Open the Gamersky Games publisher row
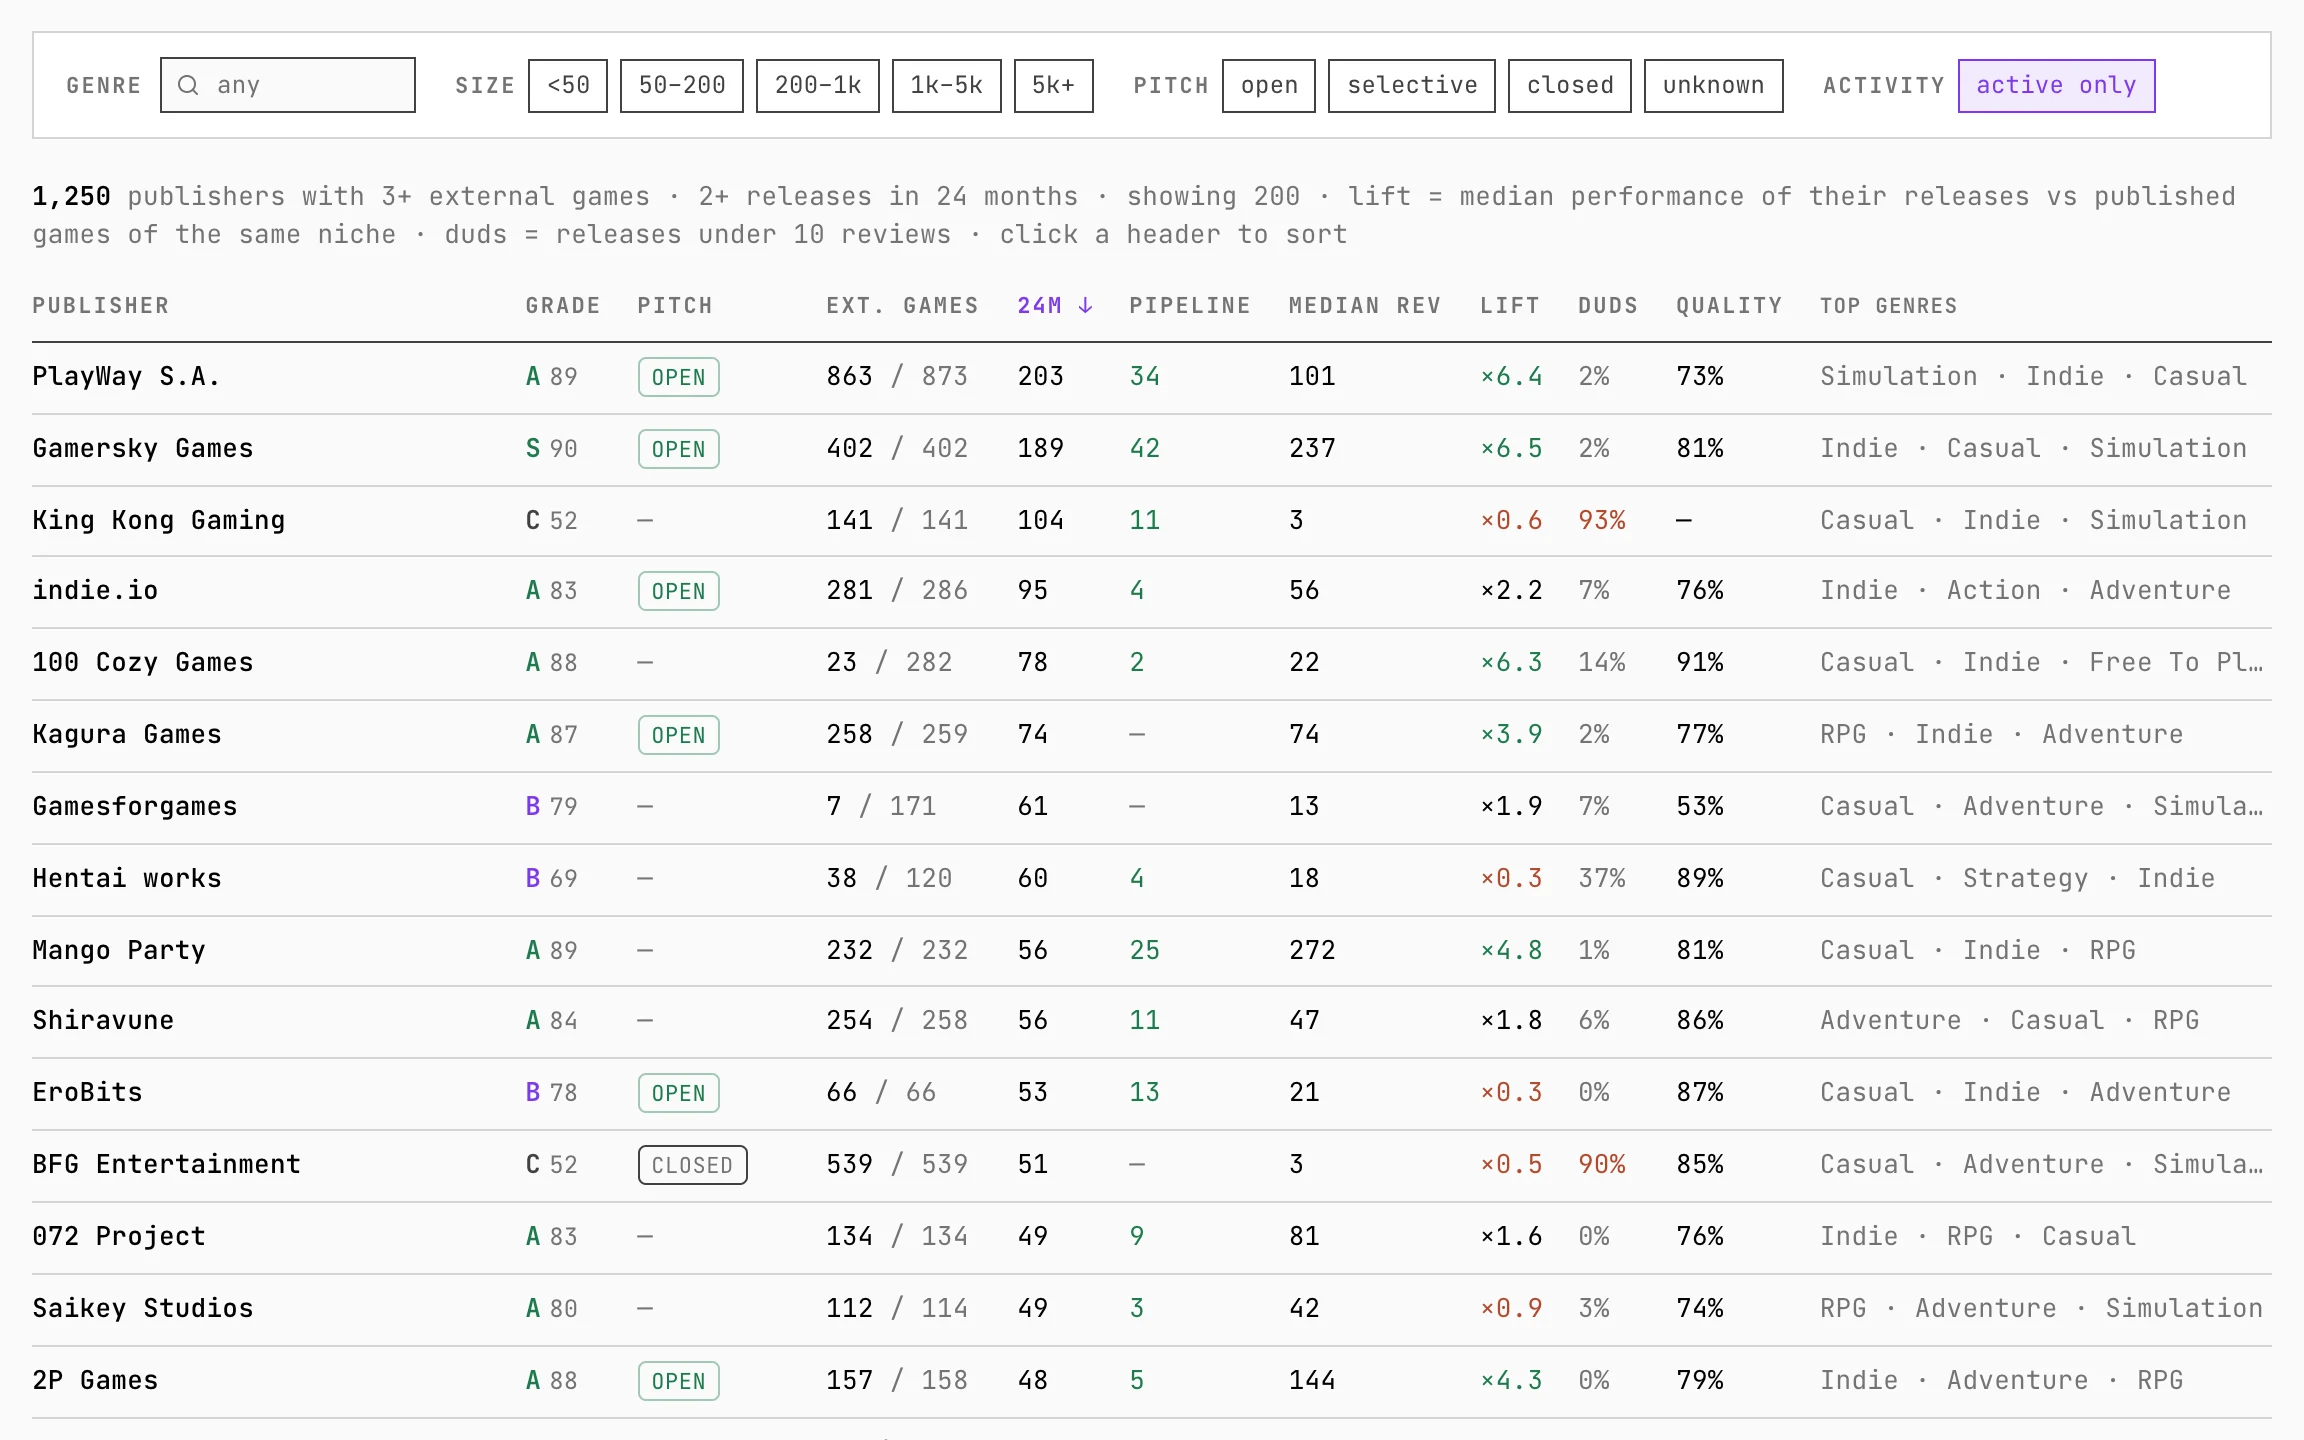The height and width of the screenshot is (1440, 2304). coord(1152,449)
